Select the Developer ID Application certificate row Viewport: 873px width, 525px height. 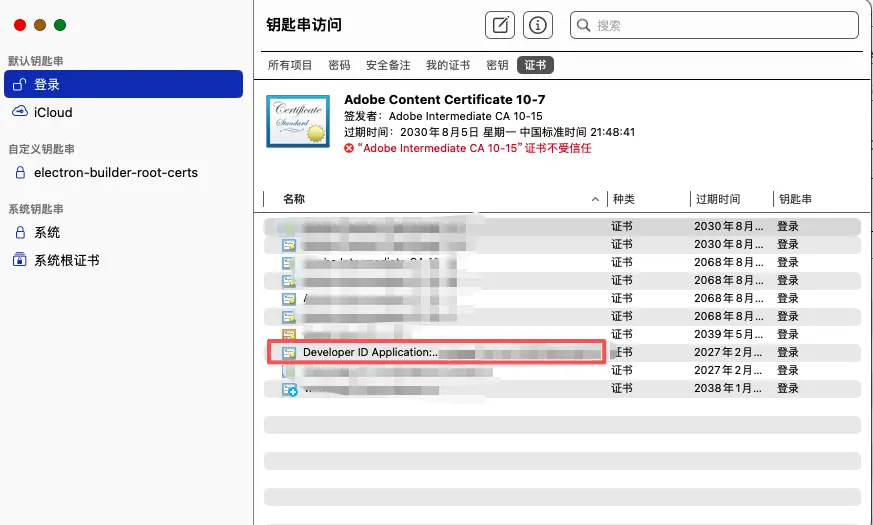point(562,352)
